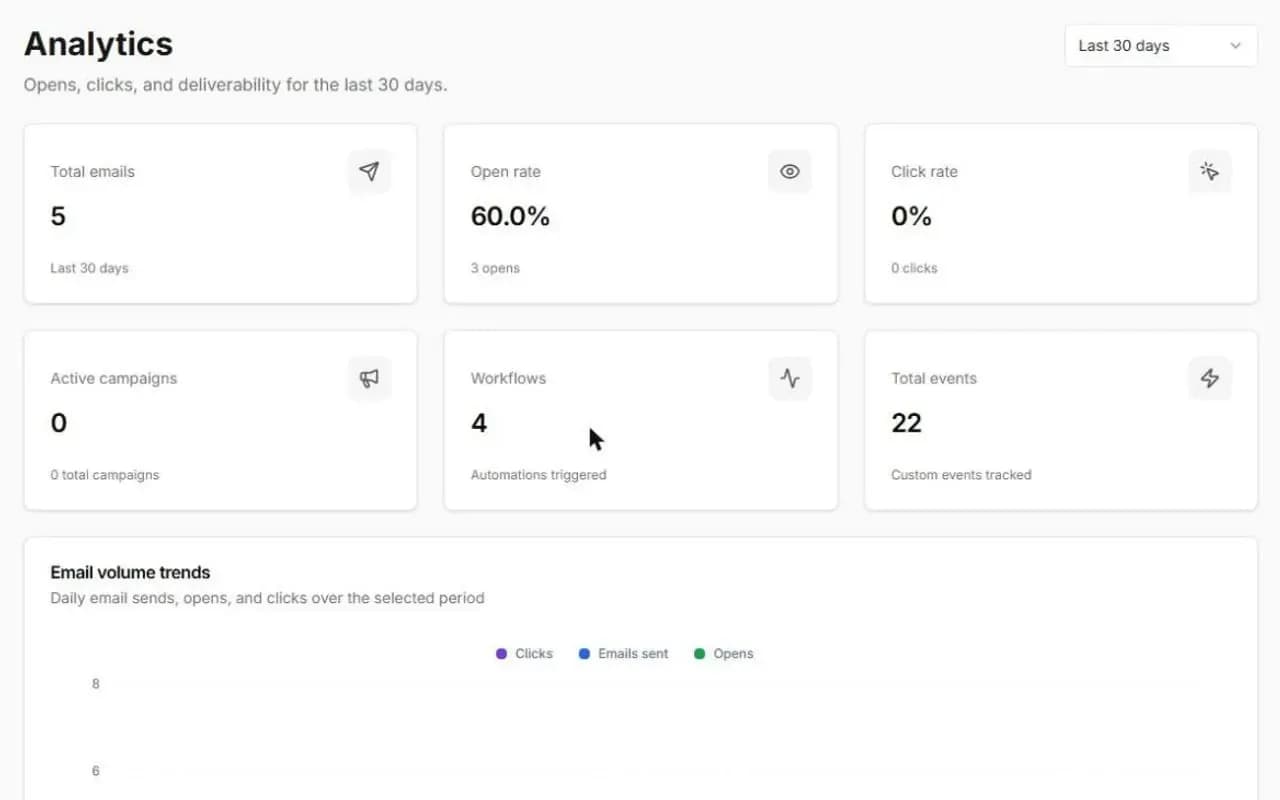The width and height of the screenshot is (1280, 800).
Task: Toggle the Clicks series in chart legend
Action: tap(524, 654)
